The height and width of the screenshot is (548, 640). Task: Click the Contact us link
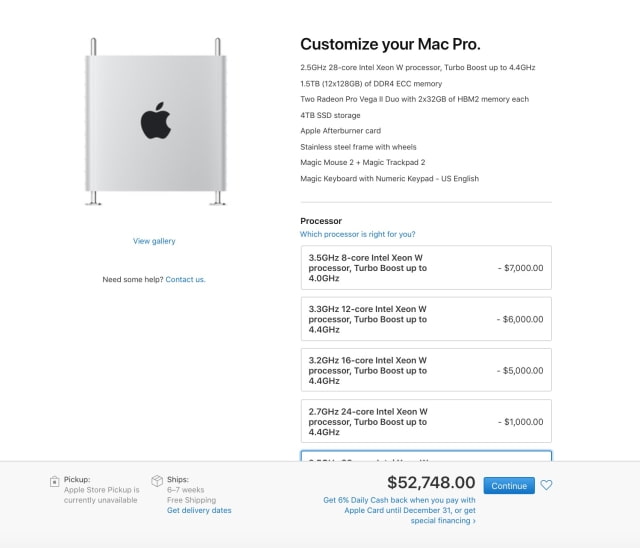[x=185, y=279]
